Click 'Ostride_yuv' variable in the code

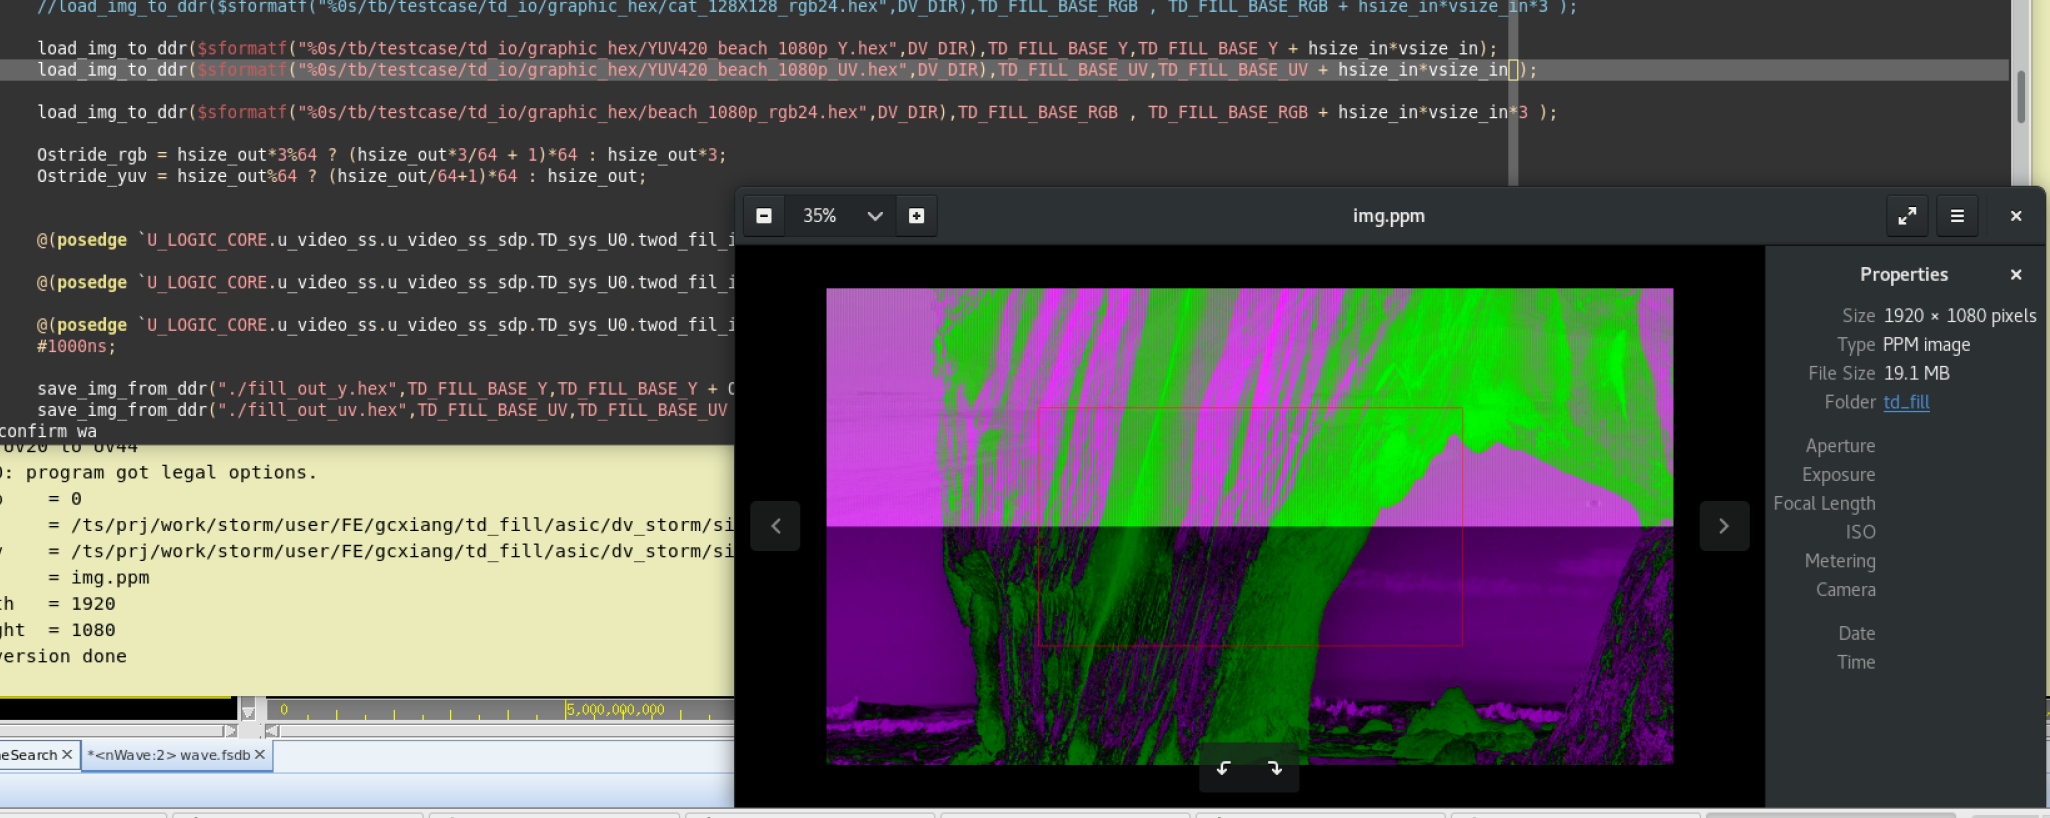click(92, 176)
